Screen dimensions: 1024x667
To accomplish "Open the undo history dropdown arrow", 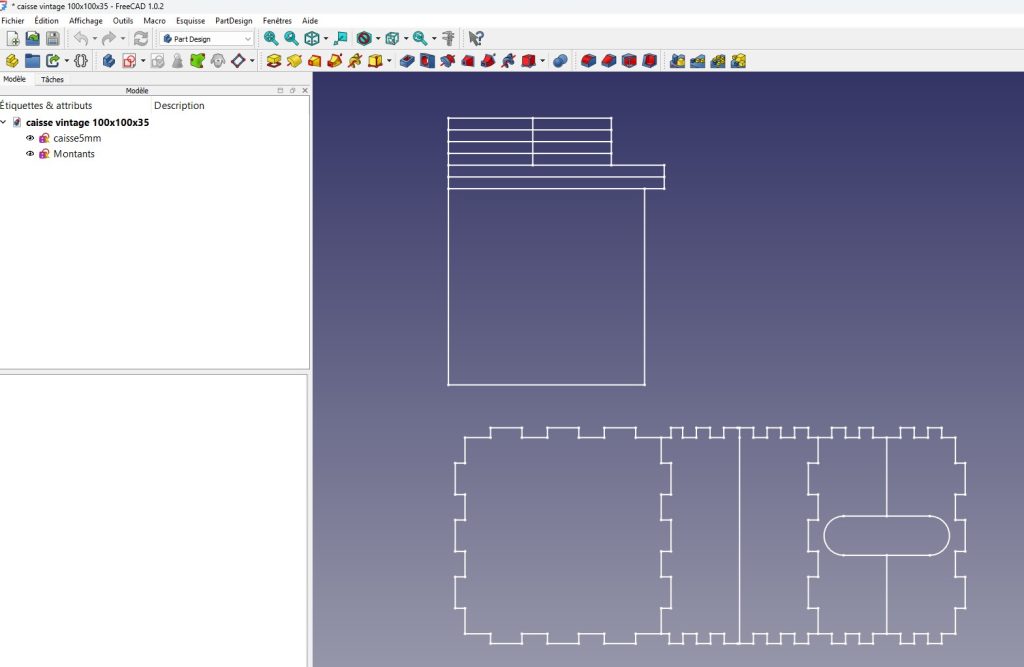I will 95,39.
